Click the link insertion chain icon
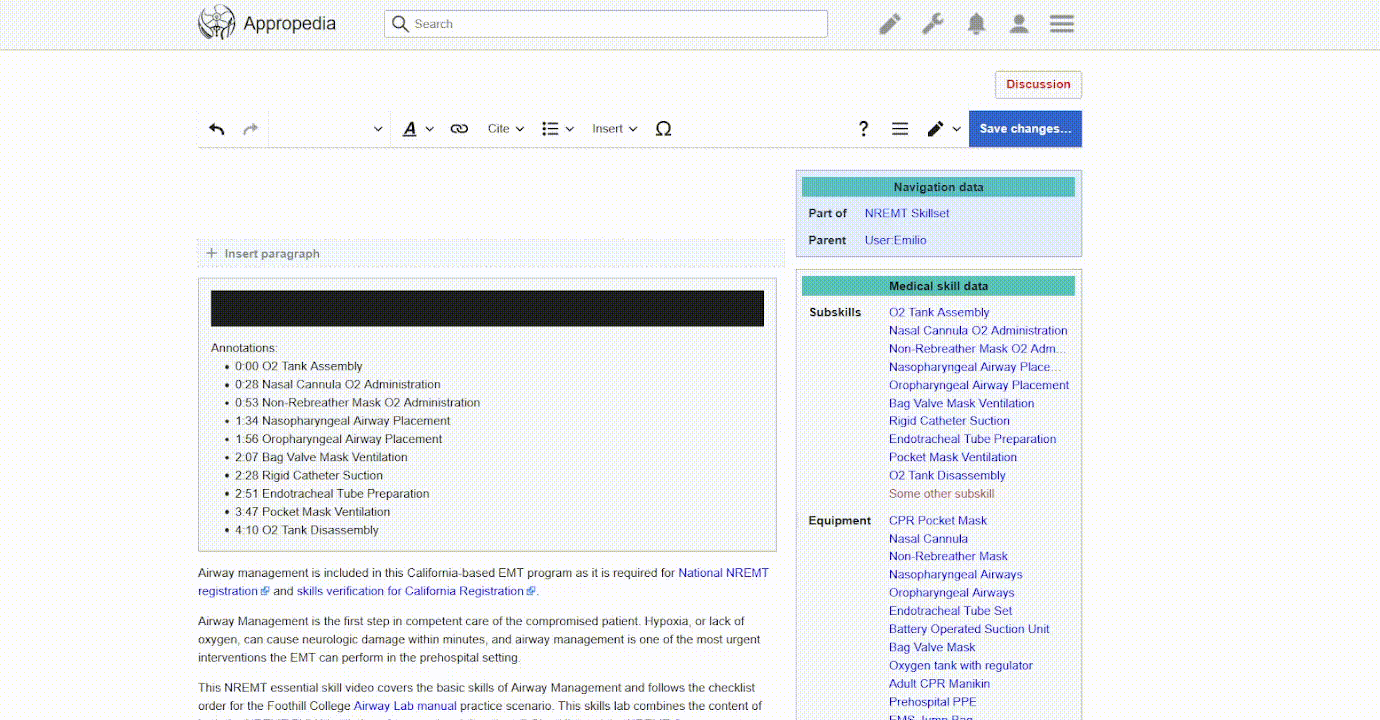 459,129
